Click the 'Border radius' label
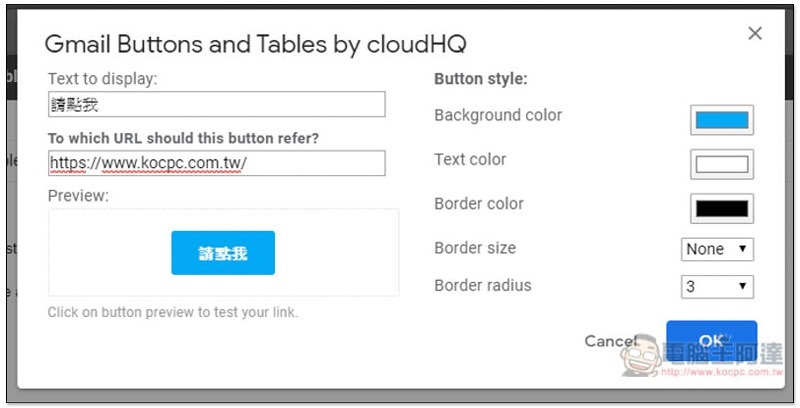The width and height of the screenshot is (800, 408). tap(483, 286)
